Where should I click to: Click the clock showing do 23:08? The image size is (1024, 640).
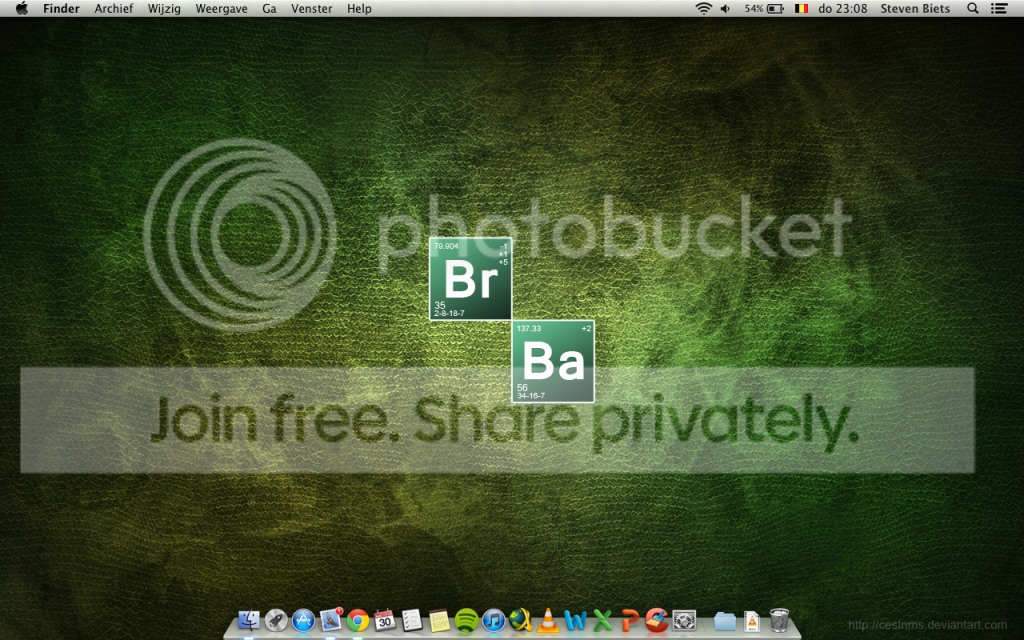(842, 8)
